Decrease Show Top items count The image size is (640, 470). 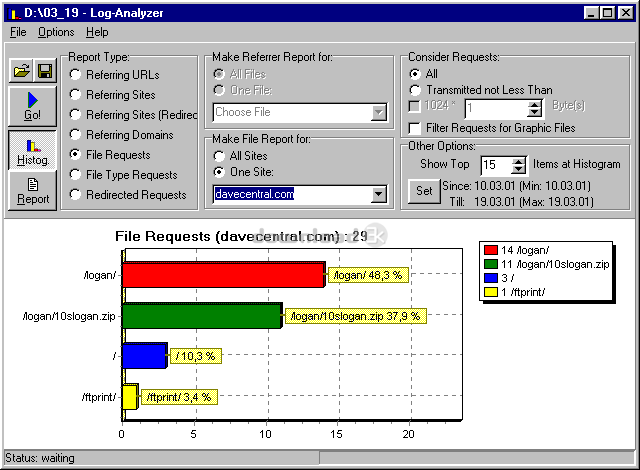(518, 169)
